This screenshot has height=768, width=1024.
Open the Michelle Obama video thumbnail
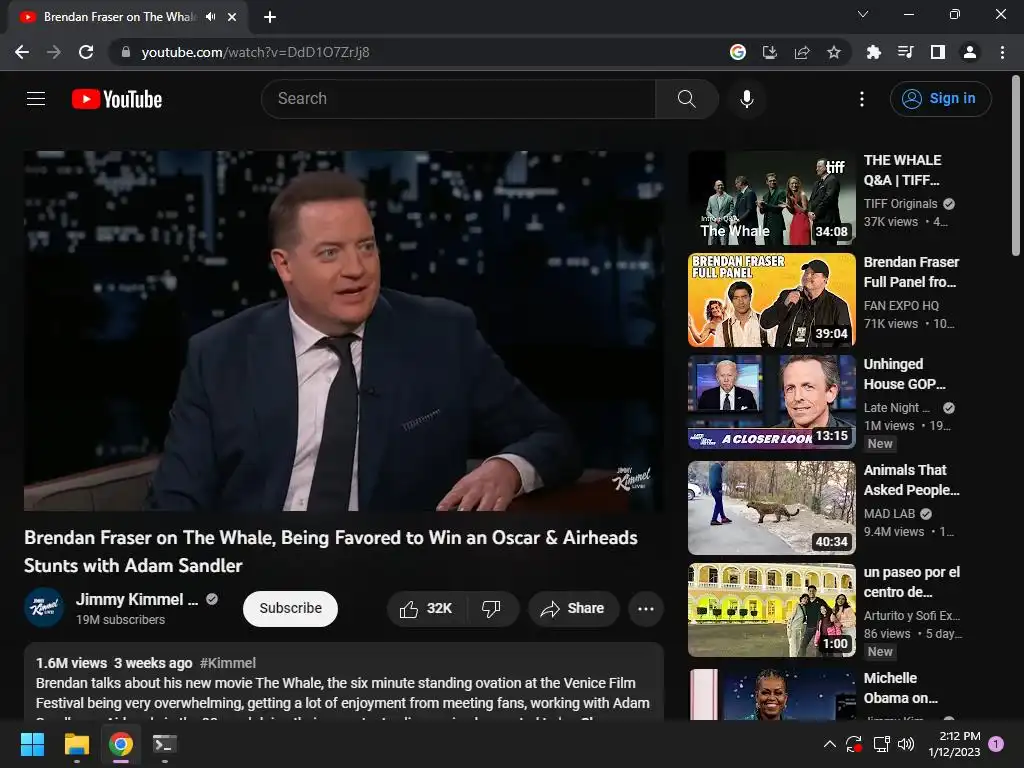772,694
